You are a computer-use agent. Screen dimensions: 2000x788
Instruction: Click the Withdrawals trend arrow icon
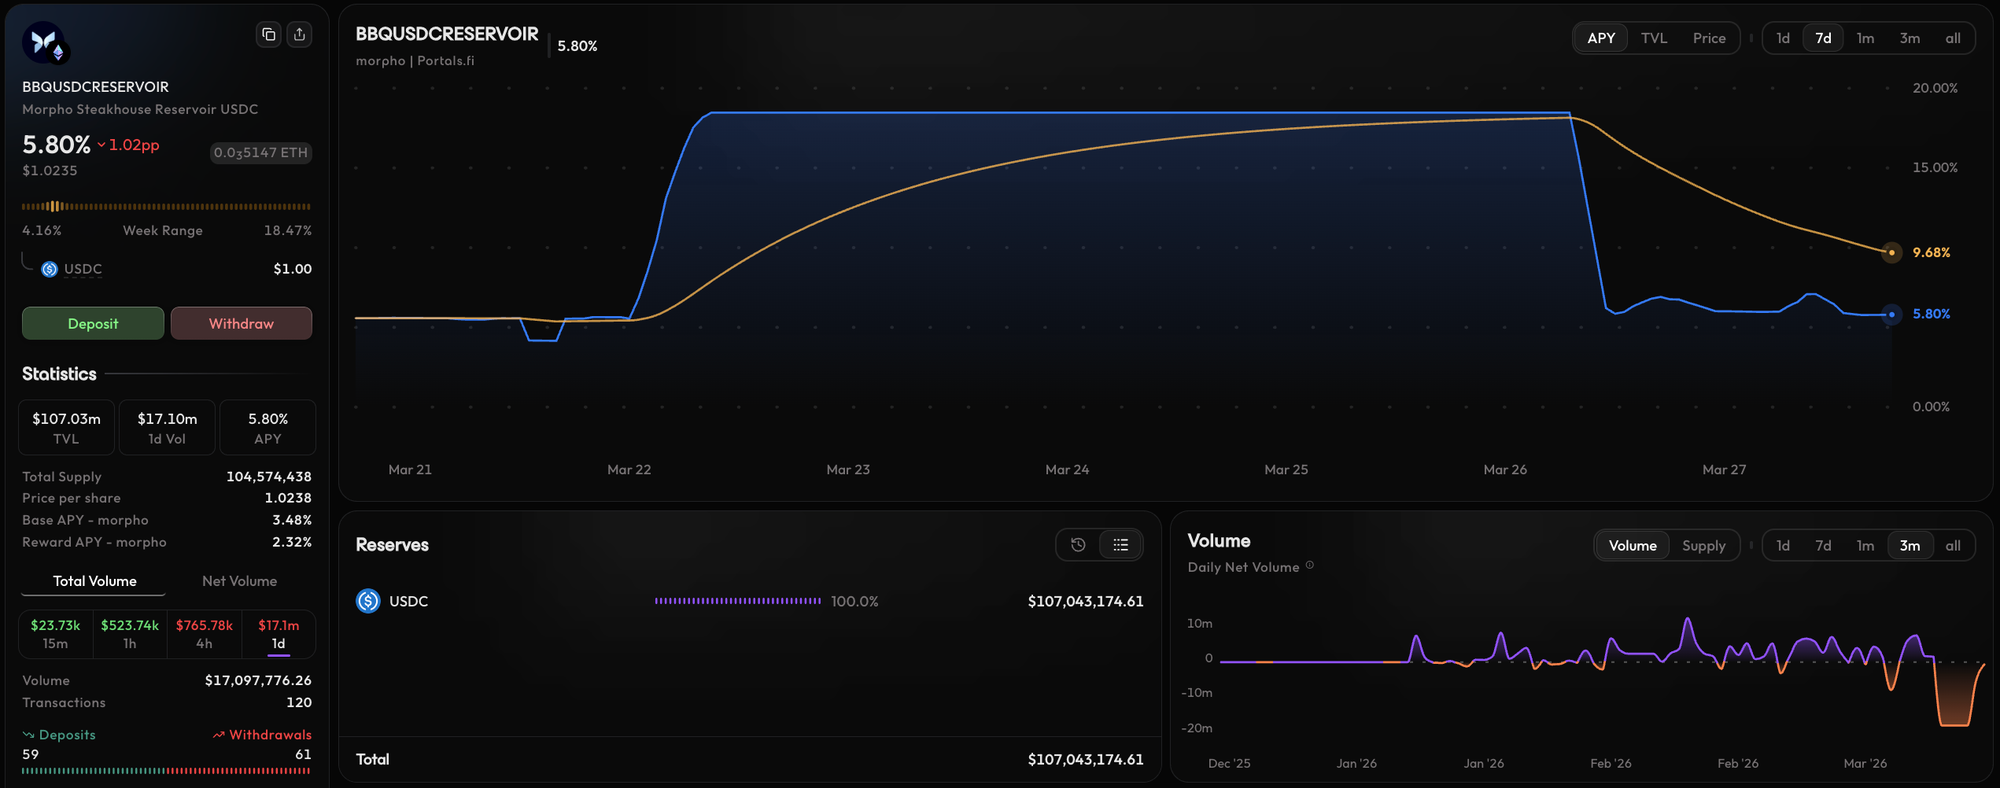click(x=218, y=735)
